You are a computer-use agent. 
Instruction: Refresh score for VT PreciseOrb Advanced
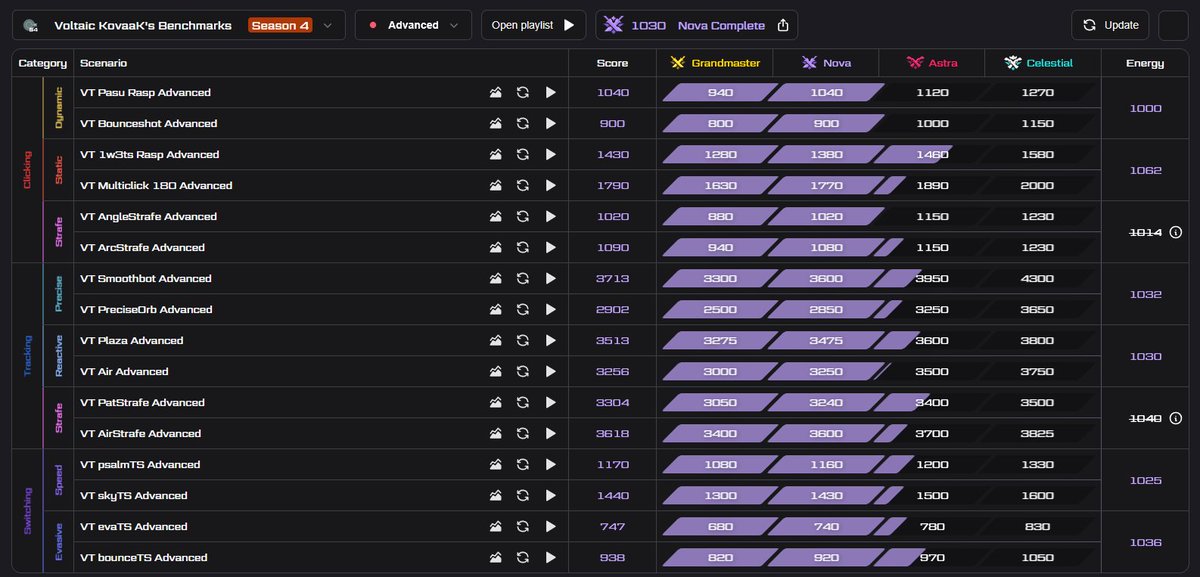tap(522, 310)
